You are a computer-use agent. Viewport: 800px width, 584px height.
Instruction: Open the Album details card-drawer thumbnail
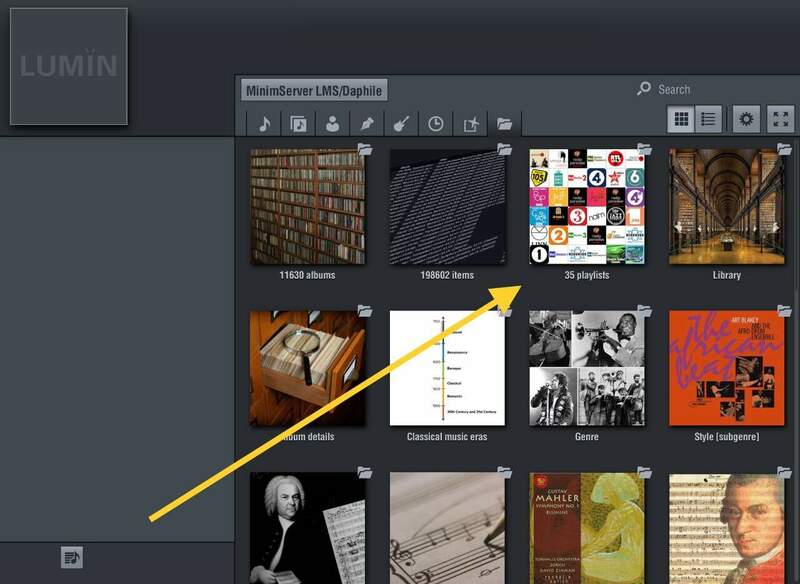[x=308, y=368]
